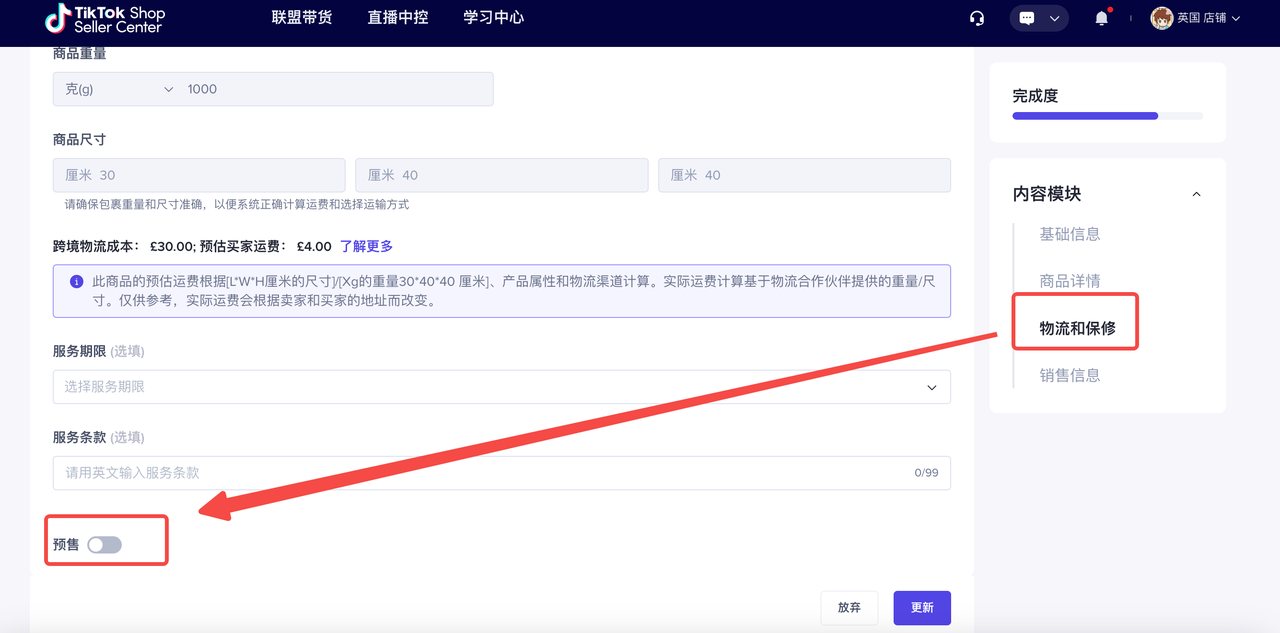Screen dimensions: 1280x633
Task: Open the 了解更多 link
Action: [366, 246]
